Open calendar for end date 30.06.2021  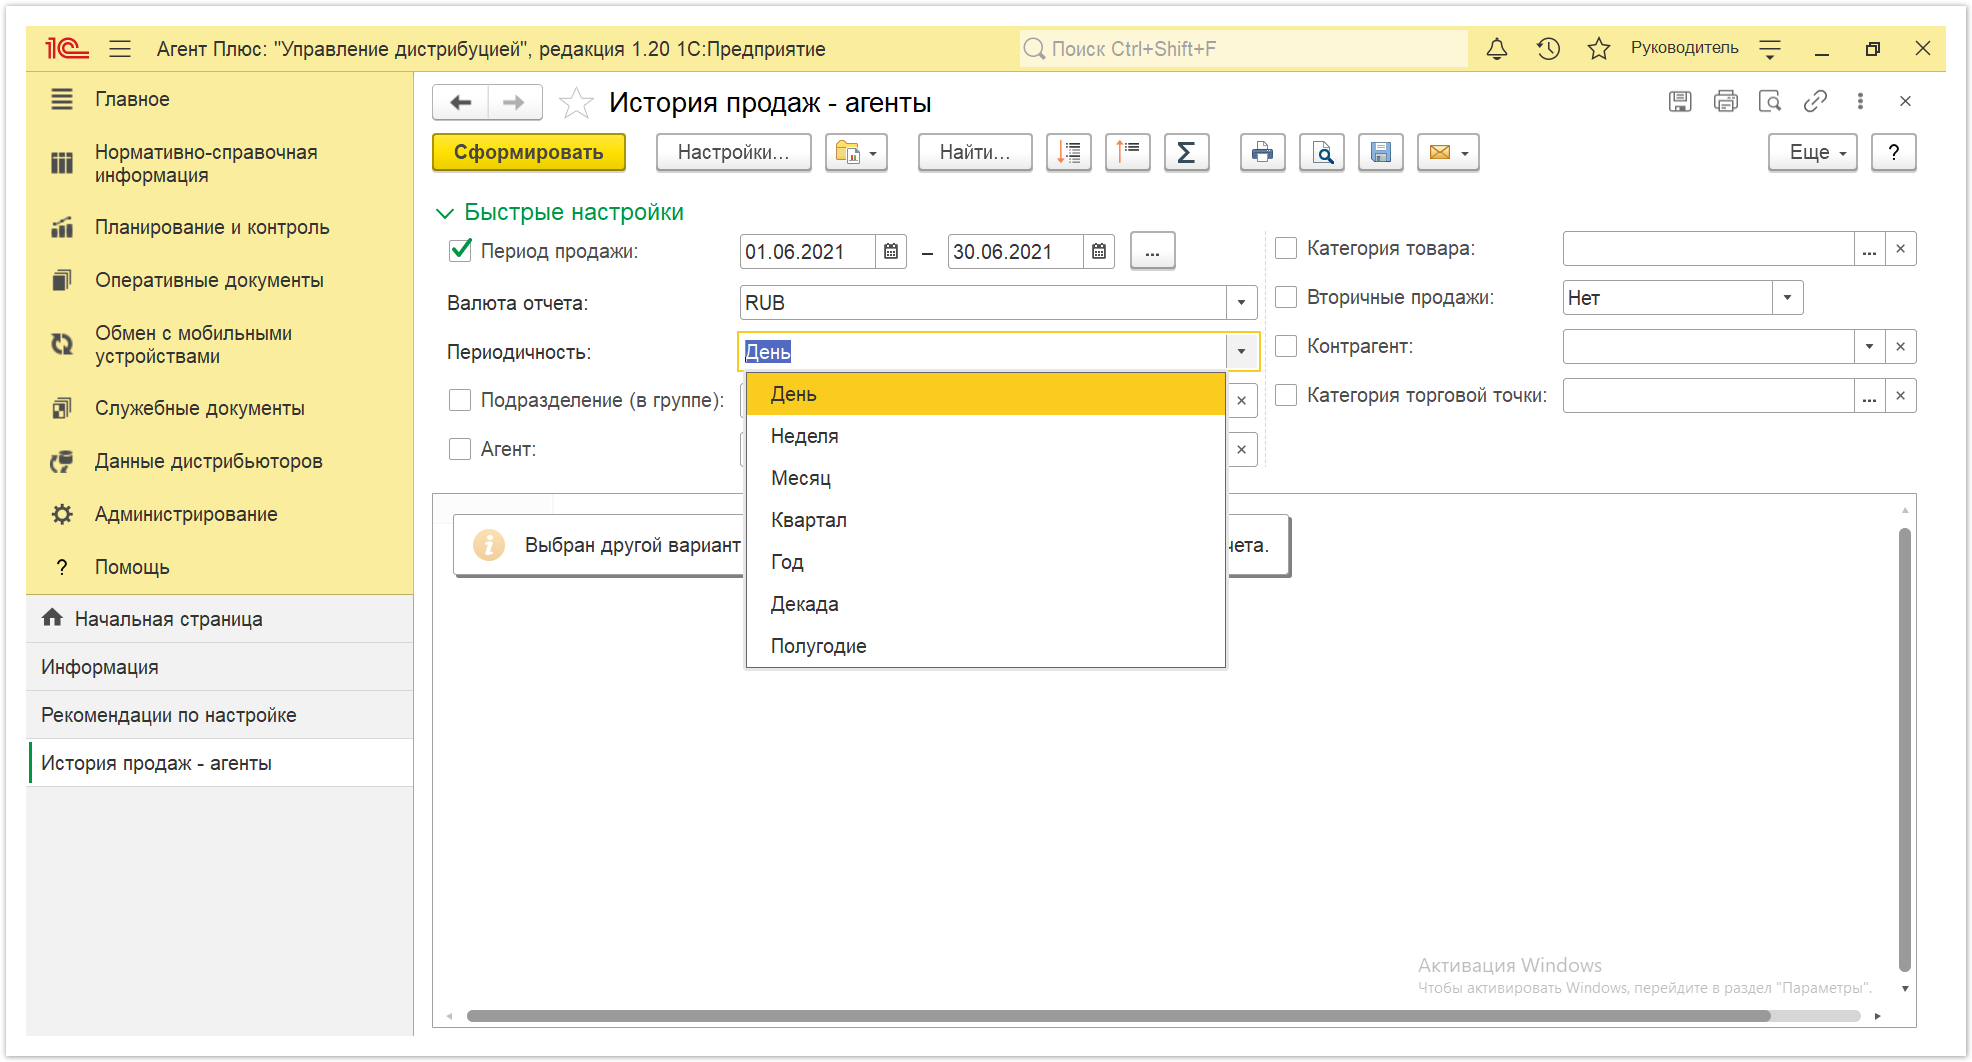coord(1098,252)
